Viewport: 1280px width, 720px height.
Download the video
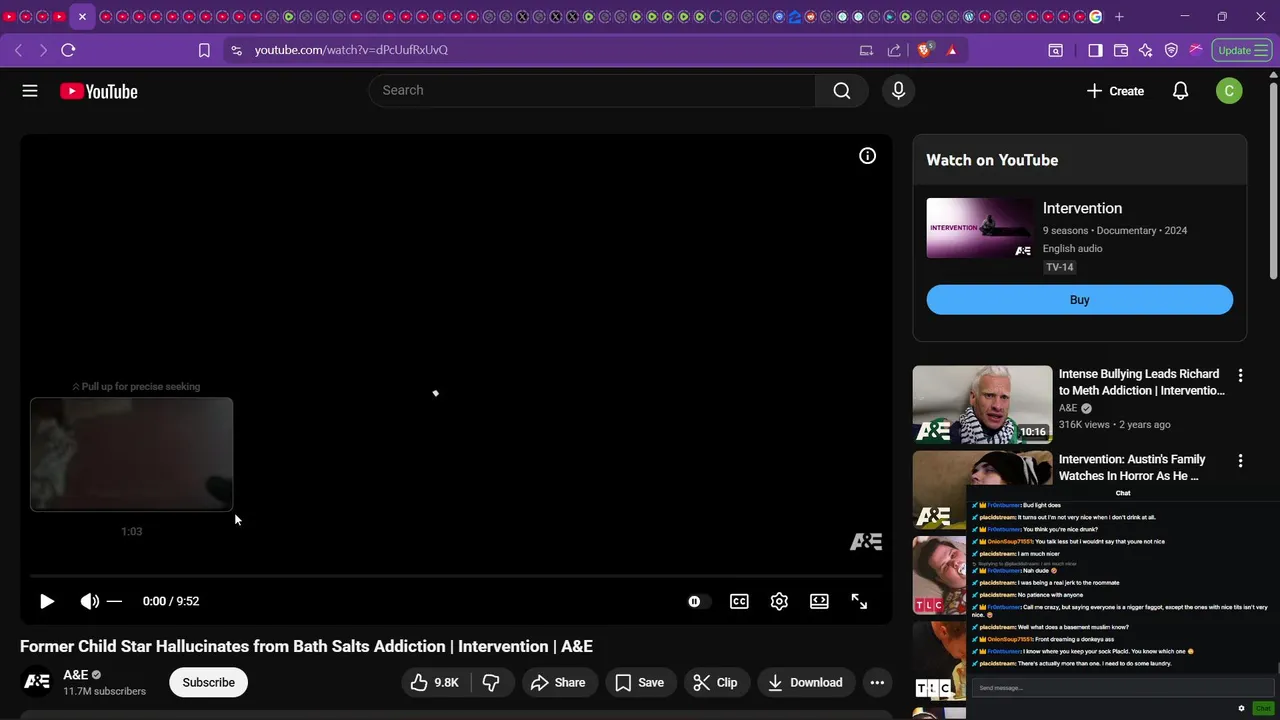pos(805,682)
